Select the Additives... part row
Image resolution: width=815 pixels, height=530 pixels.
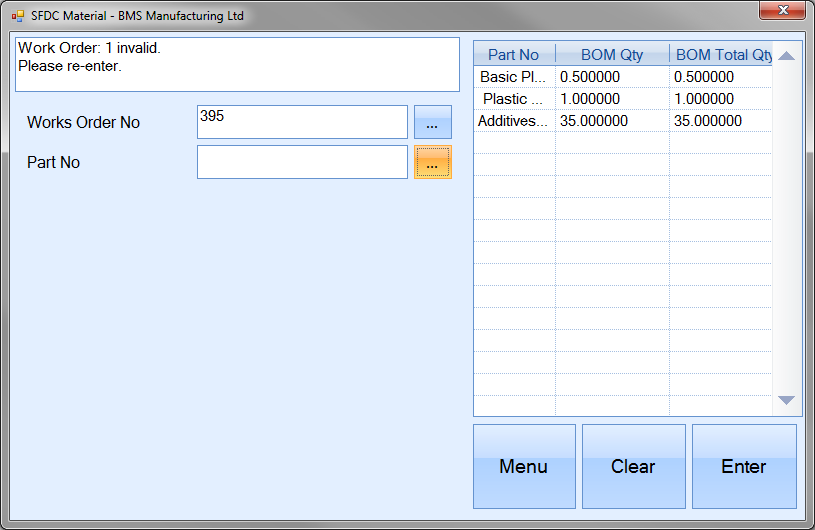pyautogui.click(x=514, y=121)
